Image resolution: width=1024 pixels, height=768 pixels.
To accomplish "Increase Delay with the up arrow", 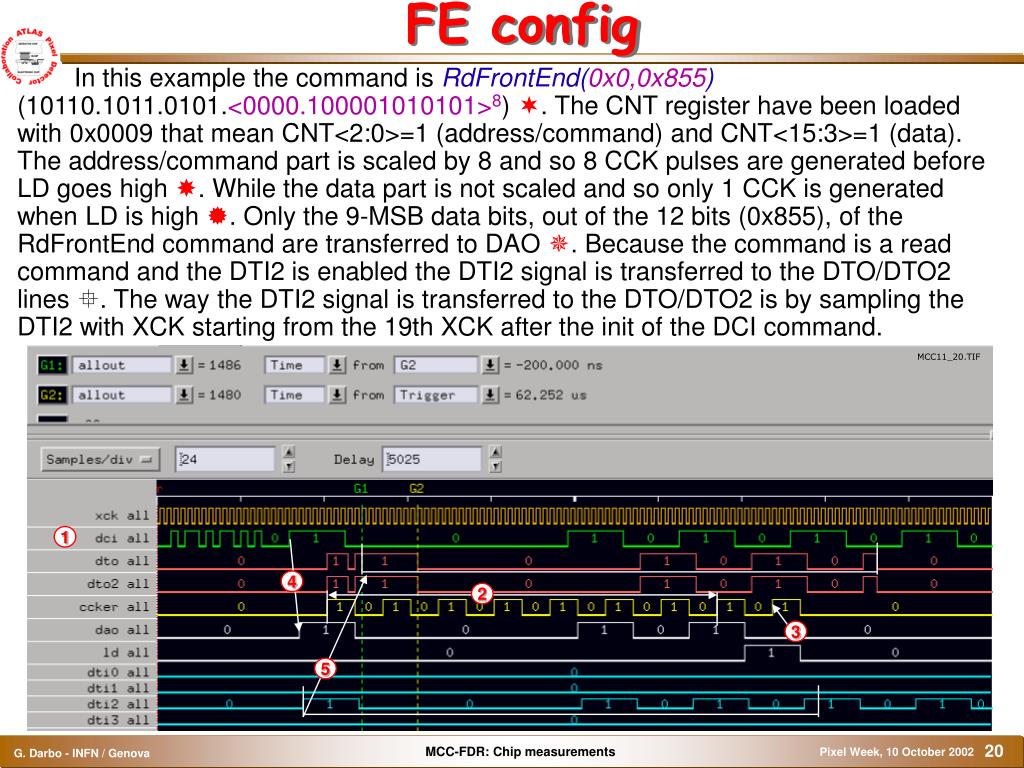I will [496, 452].
